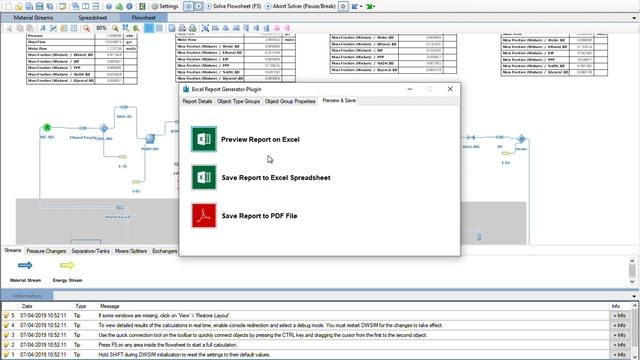Switch to the Material Streams tab
Screen dimensions: 640x360
33,18
